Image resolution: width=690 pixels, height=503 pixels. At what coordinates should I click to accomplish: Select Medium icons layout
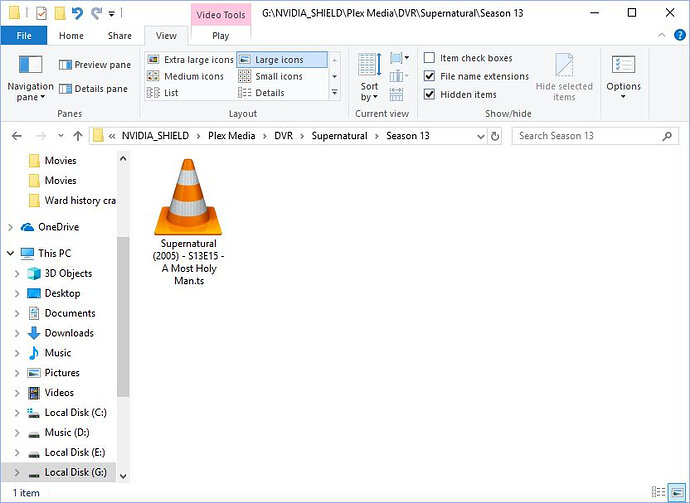pyautogui.click(x=185, y=76)
